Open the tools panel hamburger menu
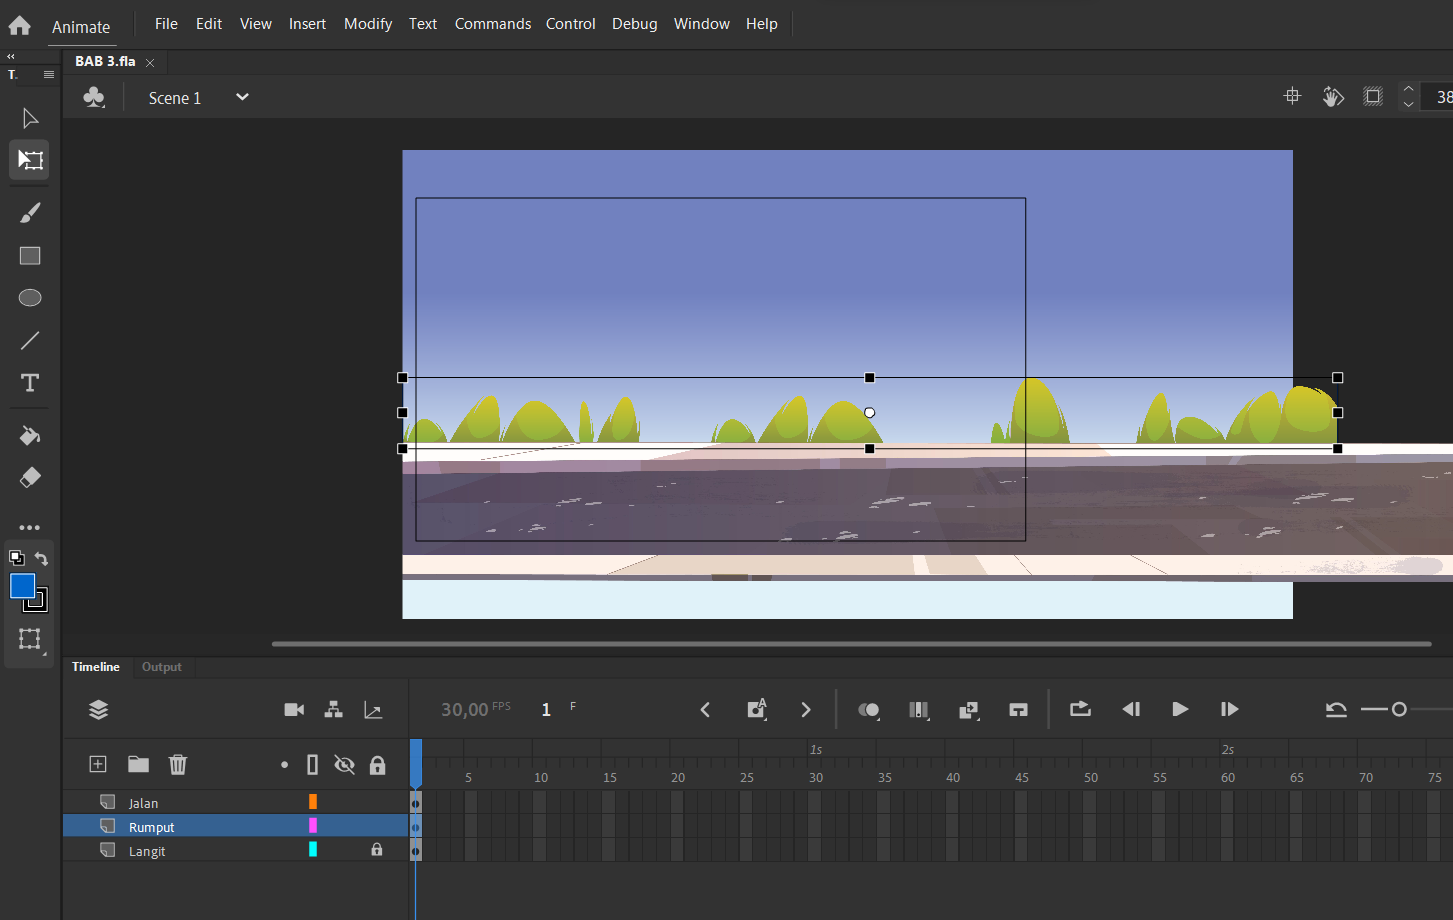This screenshot has width=1453, height=920. pos(49,74)
